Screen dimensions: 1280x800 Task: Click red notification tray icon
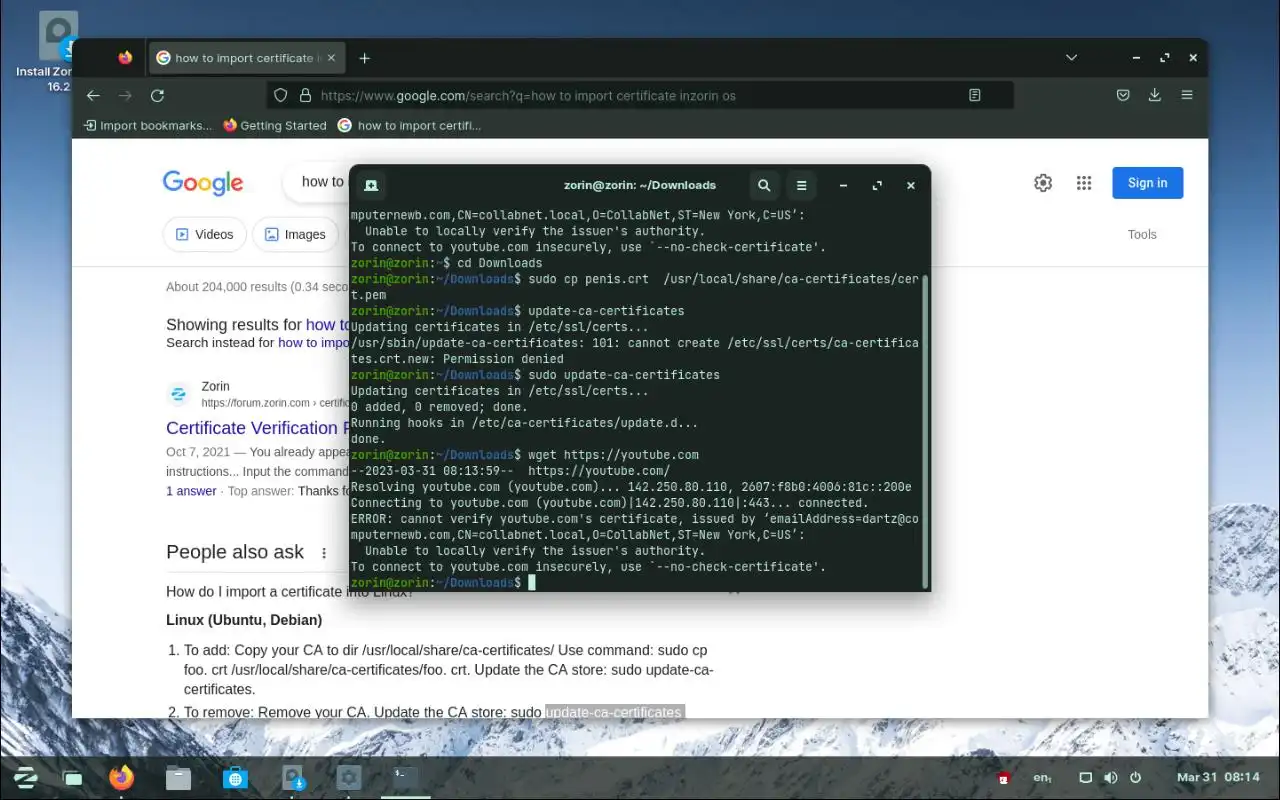(1004, 777)
